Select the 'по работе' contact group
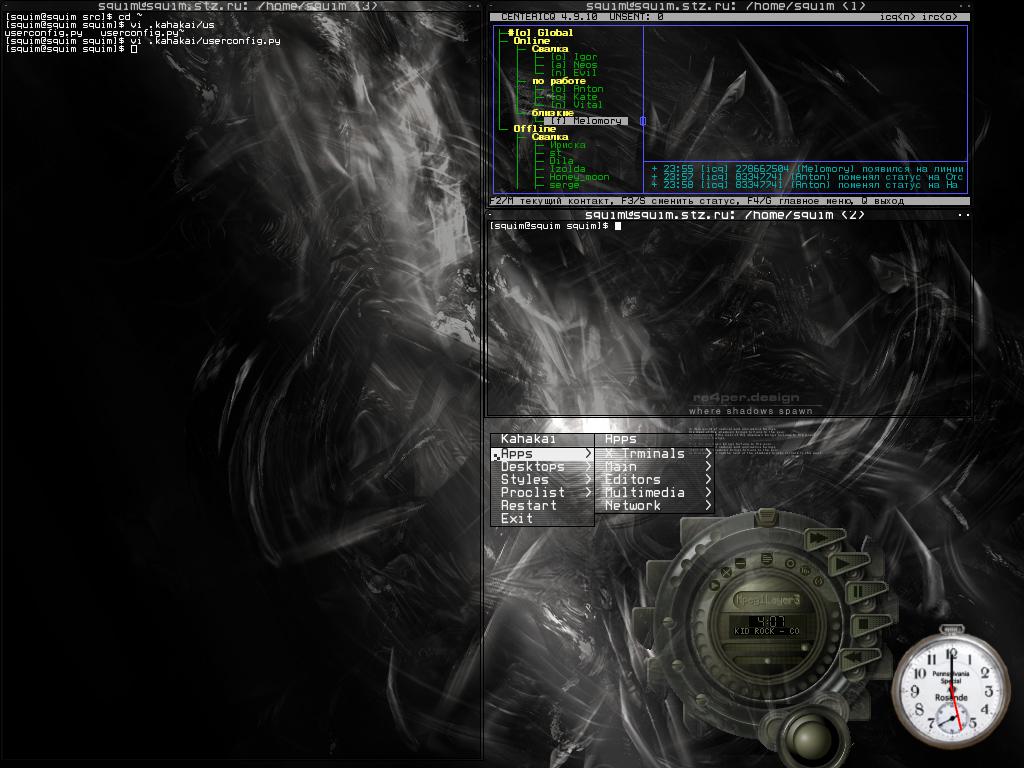Image resolution: width=1024 pixels, height=768 pixels. tap(559, 81)
